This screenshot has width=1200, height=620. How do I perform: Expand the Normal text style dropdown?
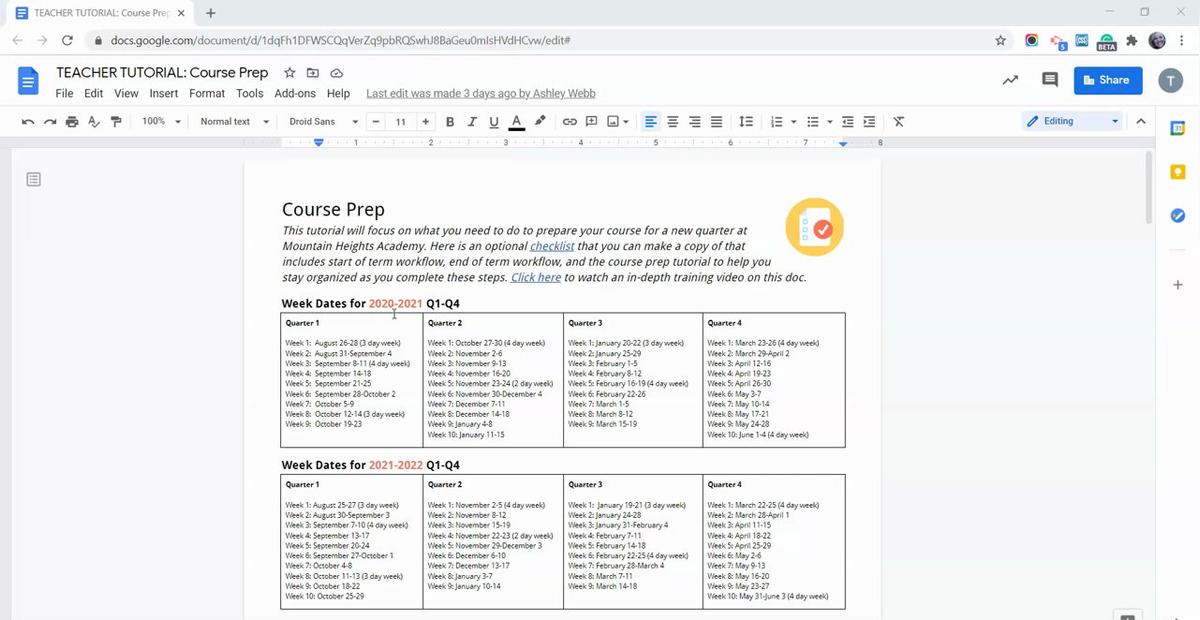click(x=235, y=122)
